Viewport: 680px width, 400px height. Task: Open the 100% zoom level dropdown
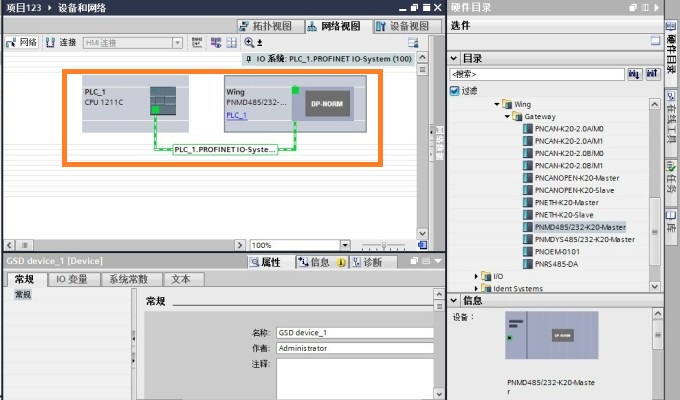(x=345, y=245)
